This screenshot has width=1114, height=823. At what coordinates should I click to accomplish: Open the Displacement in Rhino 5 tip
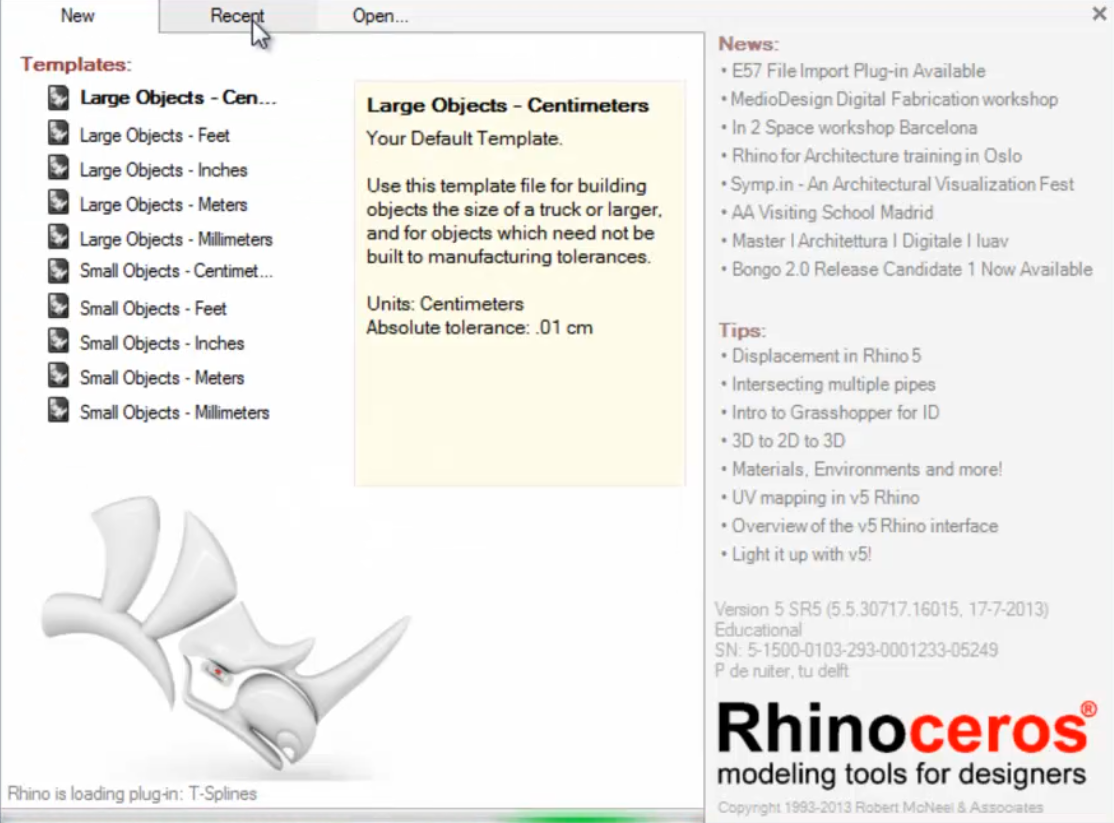(826, 356)
